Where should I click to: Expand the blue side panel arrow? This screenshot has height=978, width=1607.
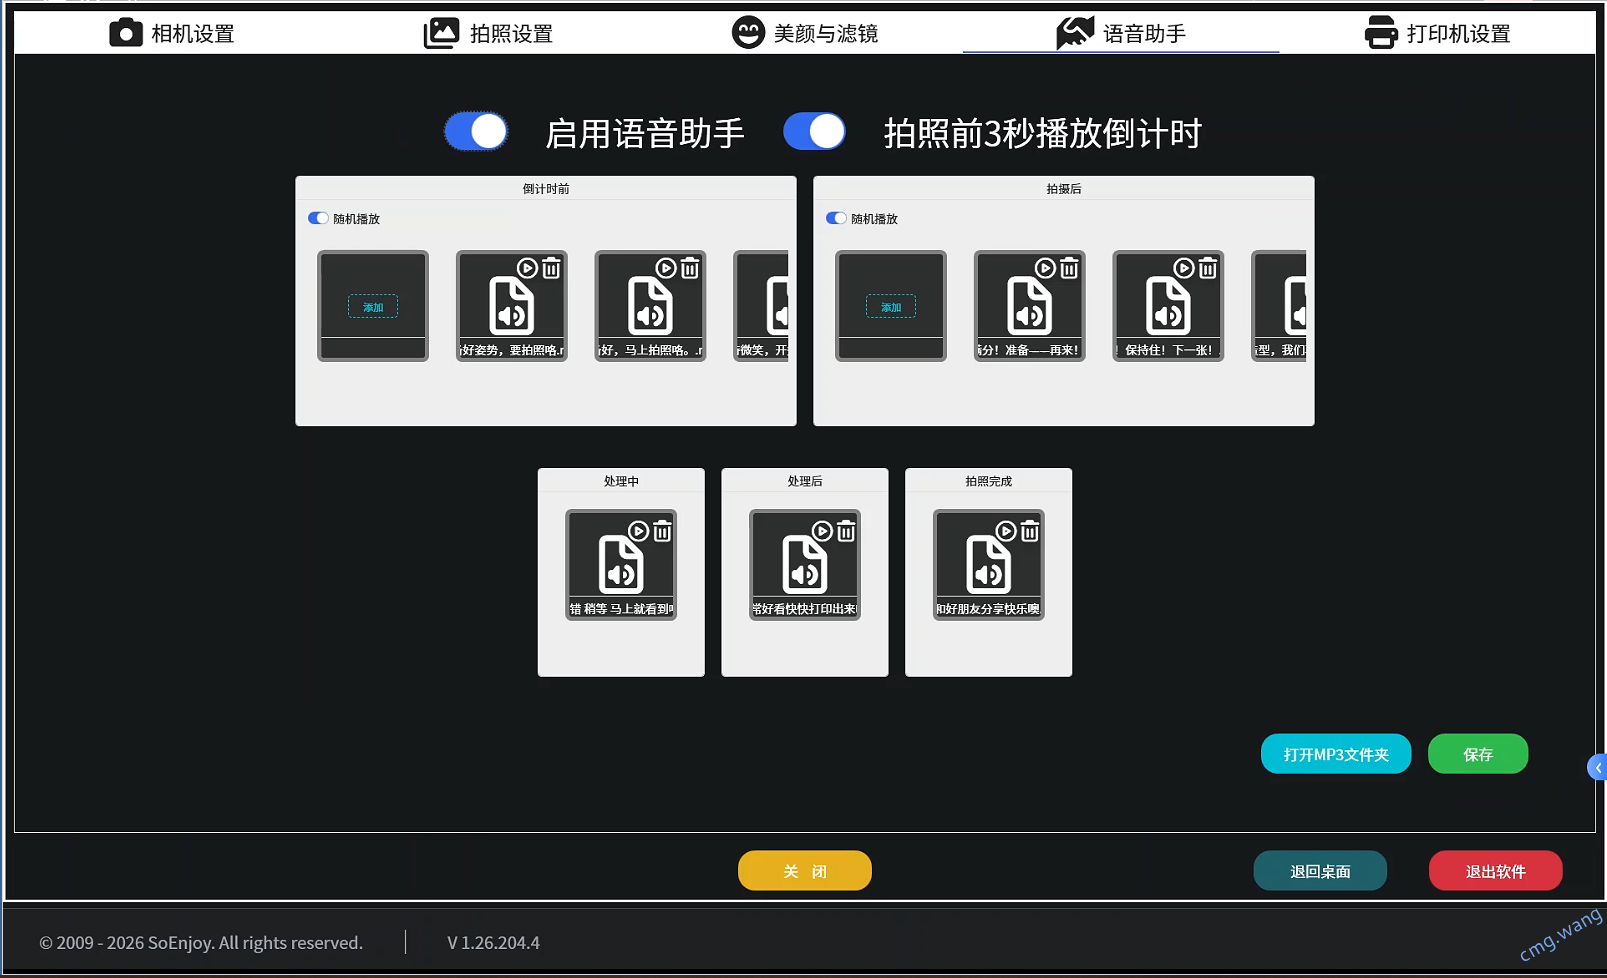(x=1597, y=767)
